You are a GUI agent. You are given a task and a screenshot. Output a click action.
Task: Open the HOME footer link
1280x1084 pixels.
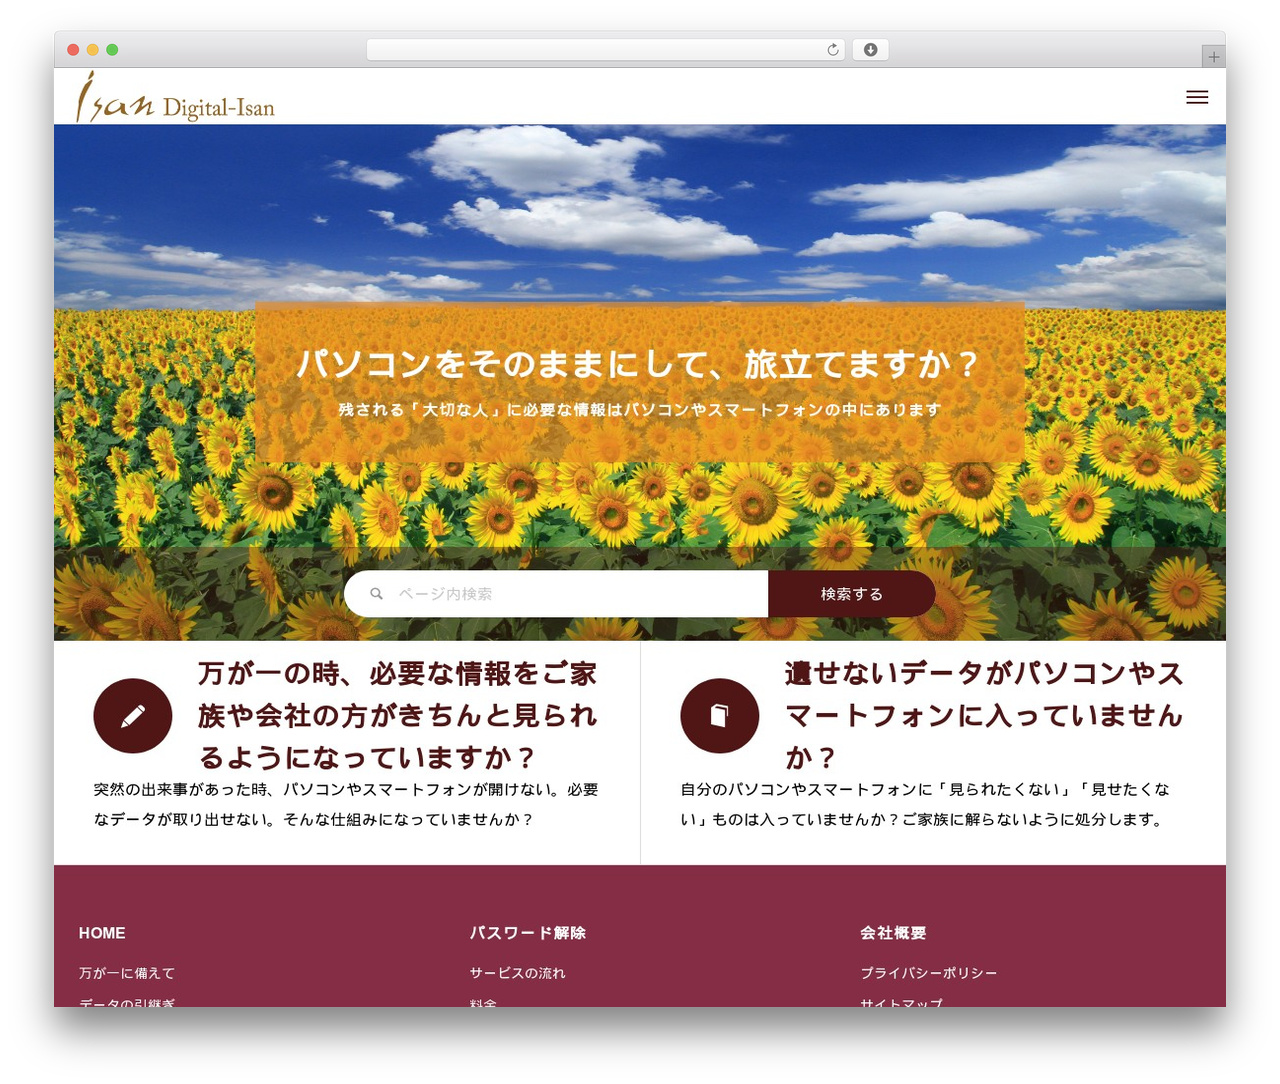102,933
